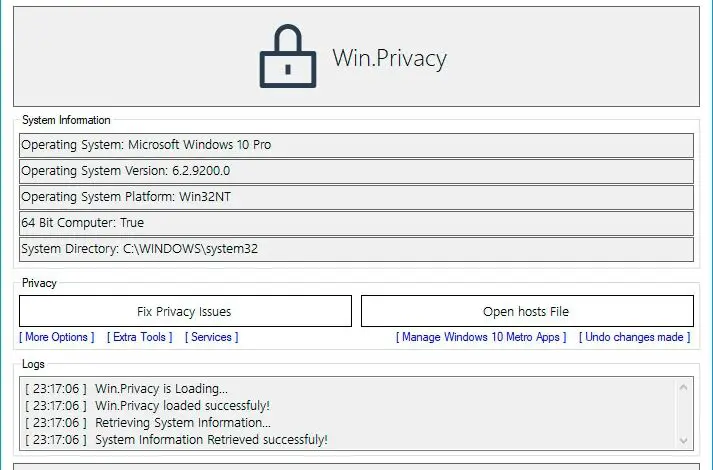Open the Services link
Screen dimensions: 713x470
coord(211,337)
